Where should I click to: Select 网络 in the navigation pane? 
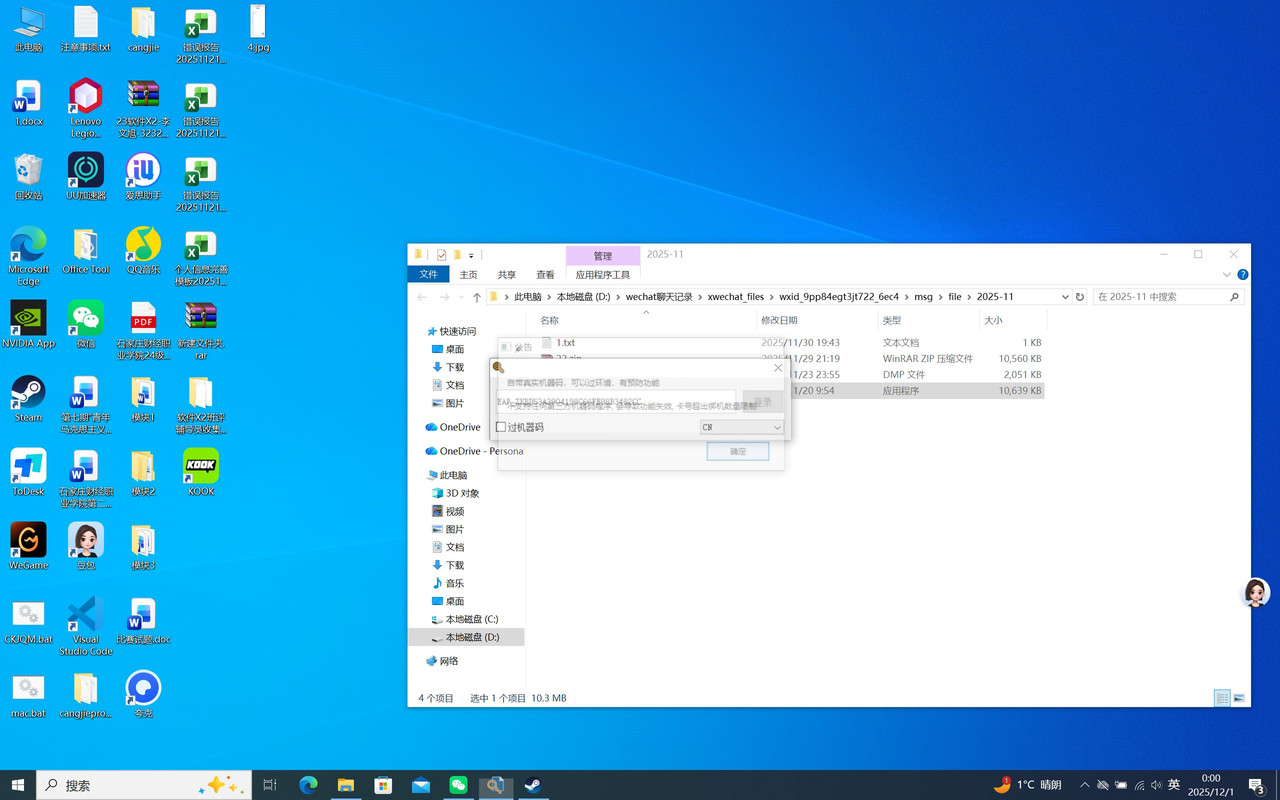449,661
